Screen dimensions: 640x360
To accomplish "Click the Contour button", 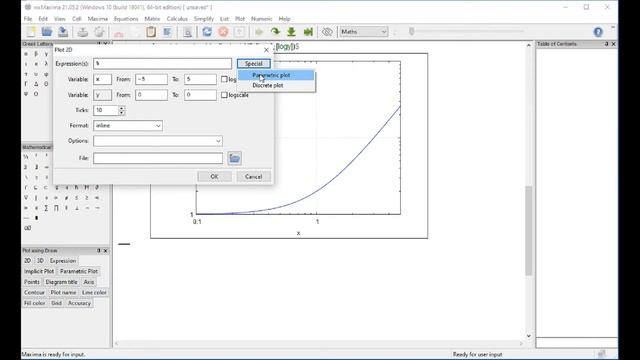I will [34, 293].
